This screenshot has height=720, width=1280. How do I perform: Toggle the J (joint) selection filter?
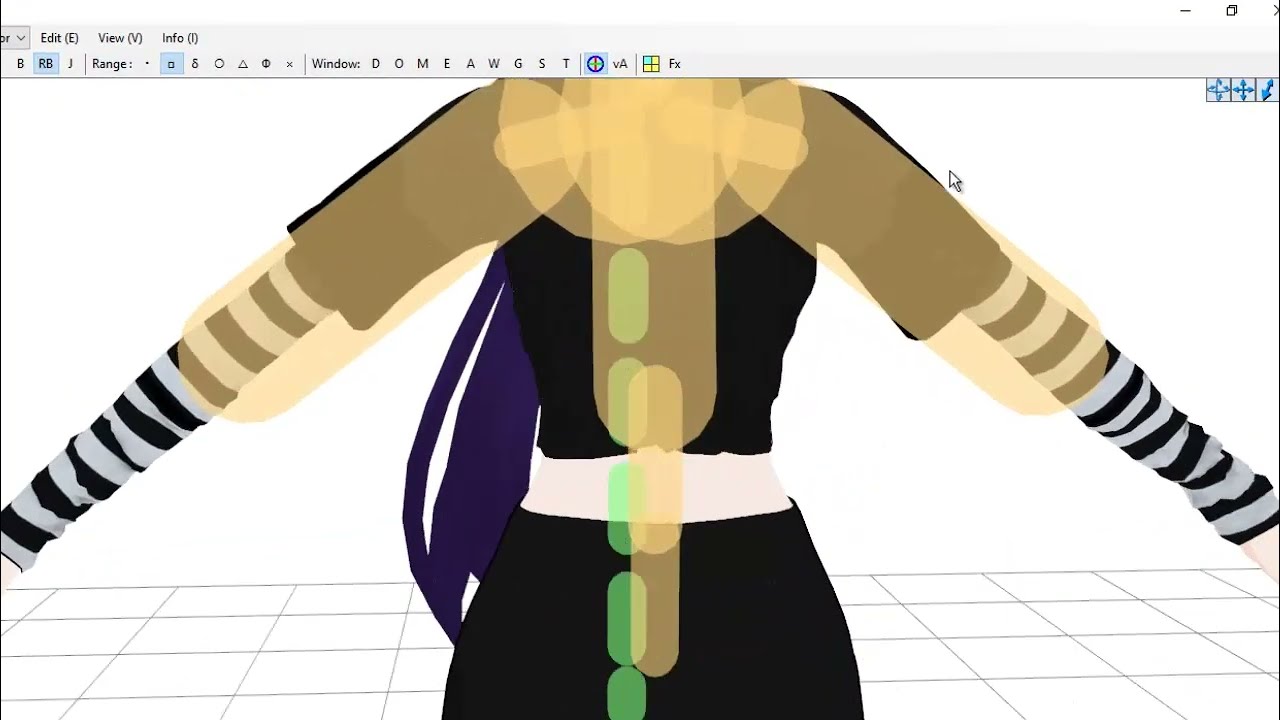70,64
